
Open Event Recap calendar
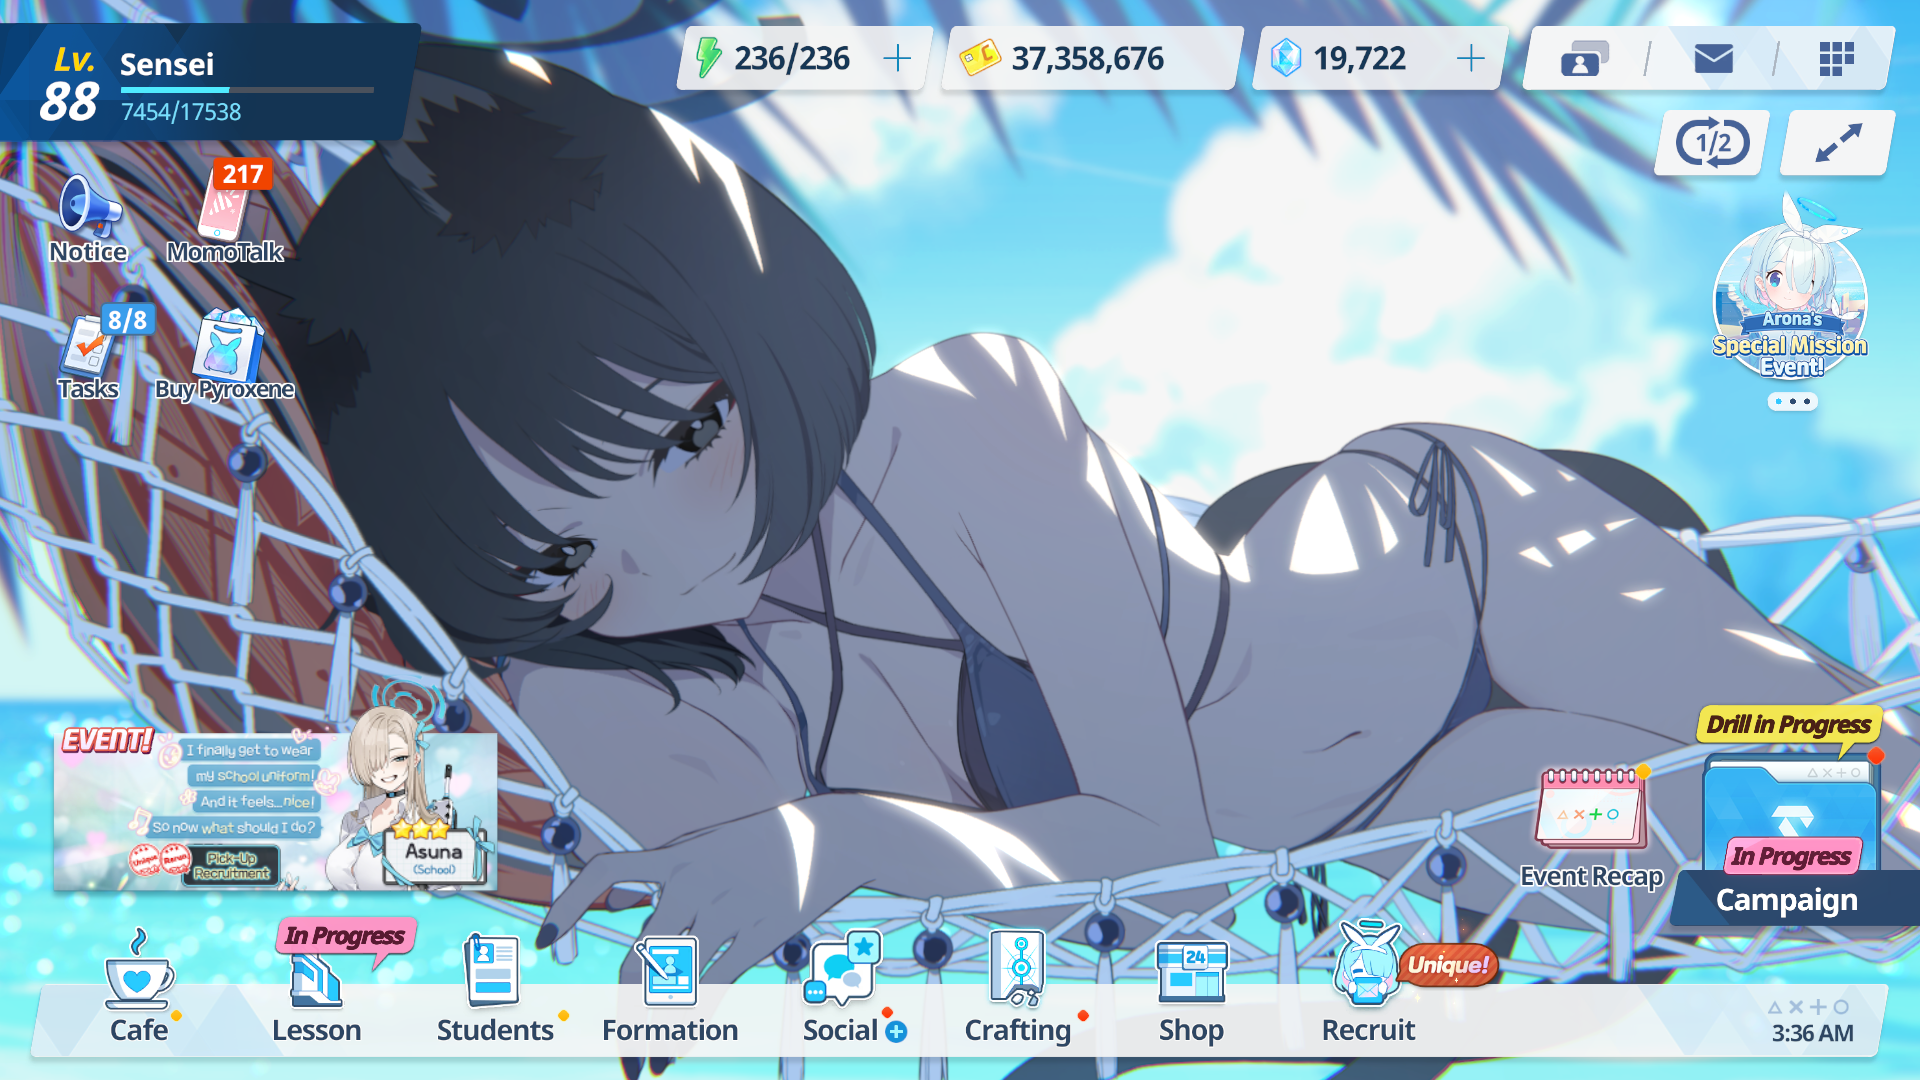click(x=1592, y=826)
